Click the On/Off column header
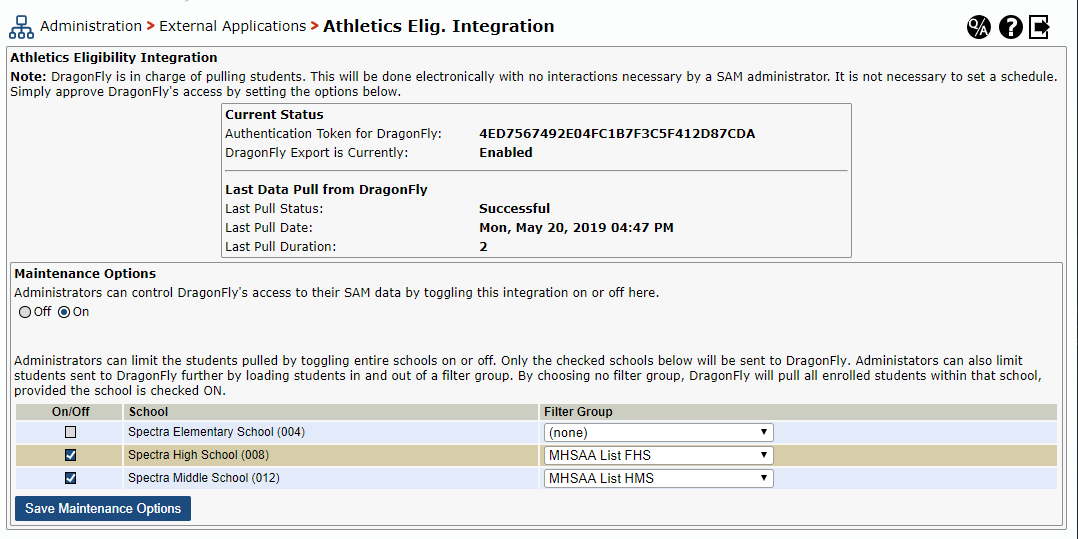 pos(70,412)
